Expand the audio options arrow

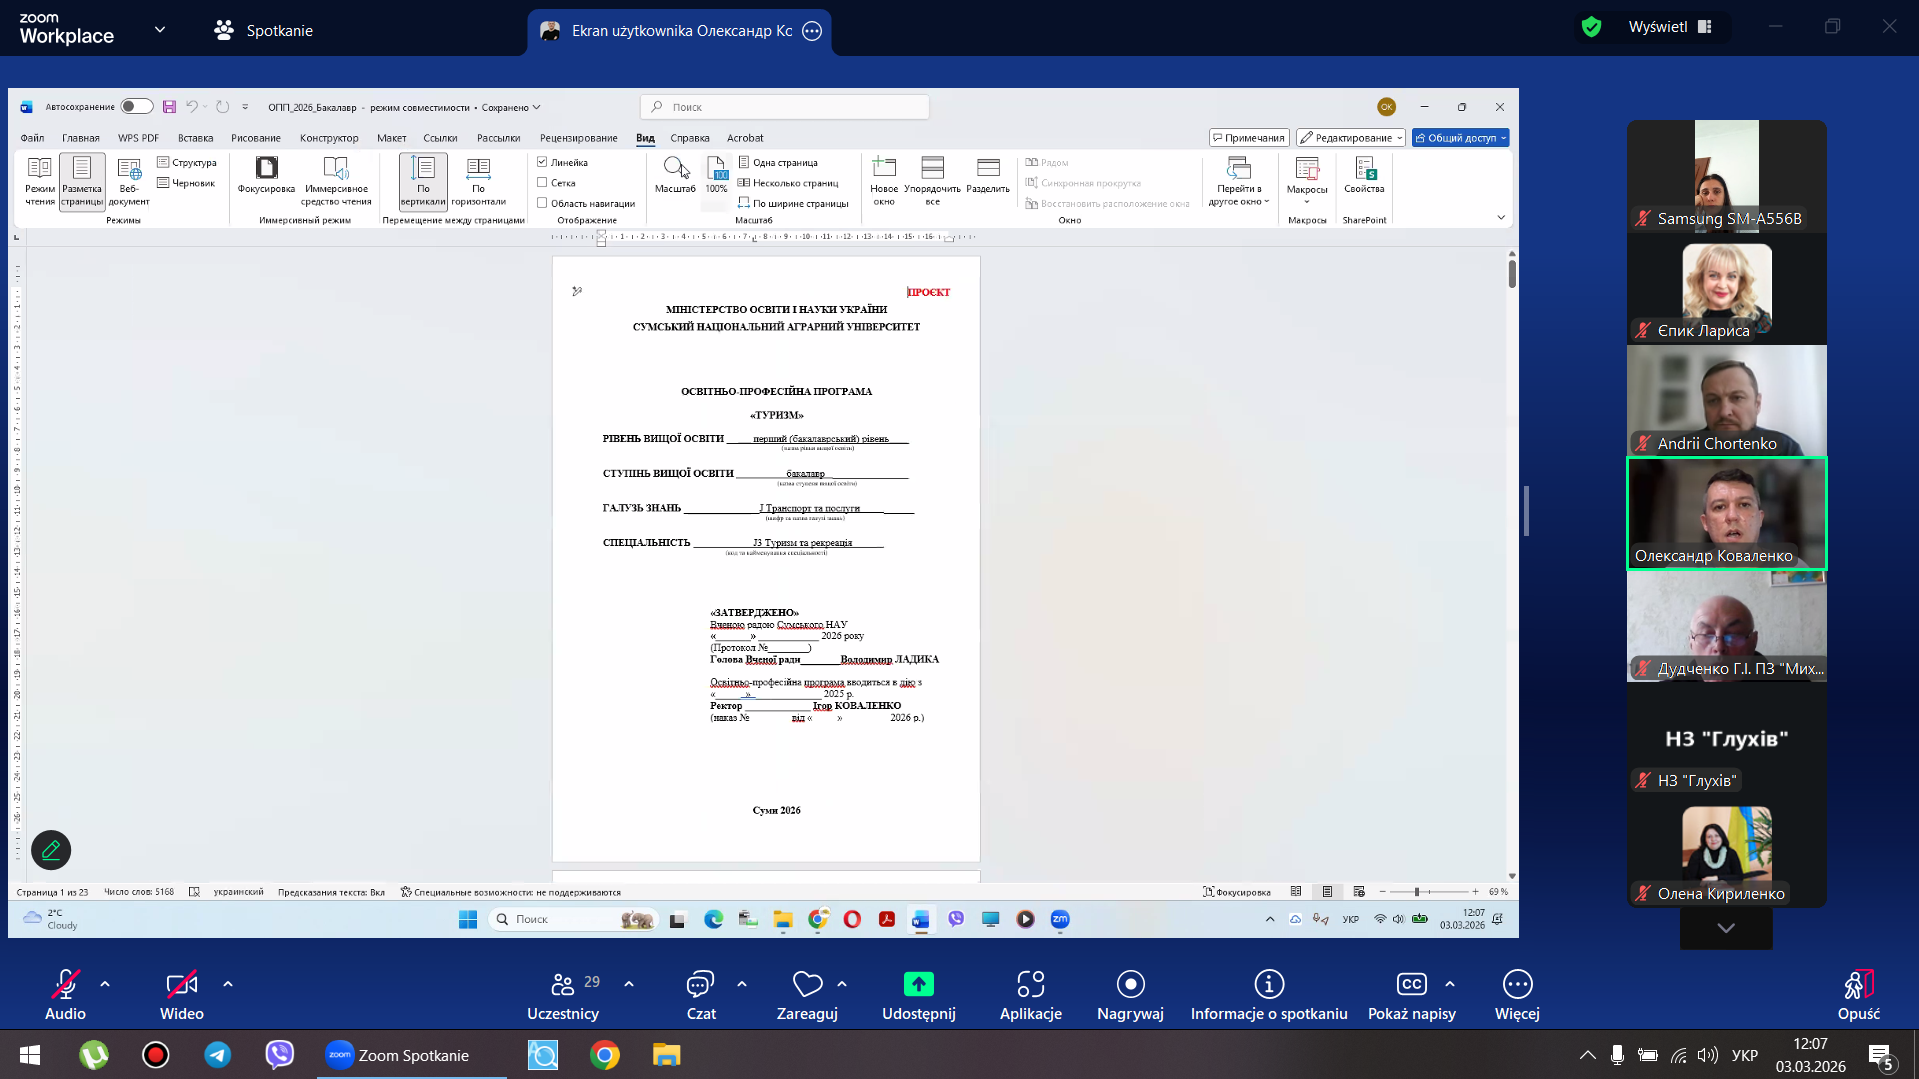[105, 984]
